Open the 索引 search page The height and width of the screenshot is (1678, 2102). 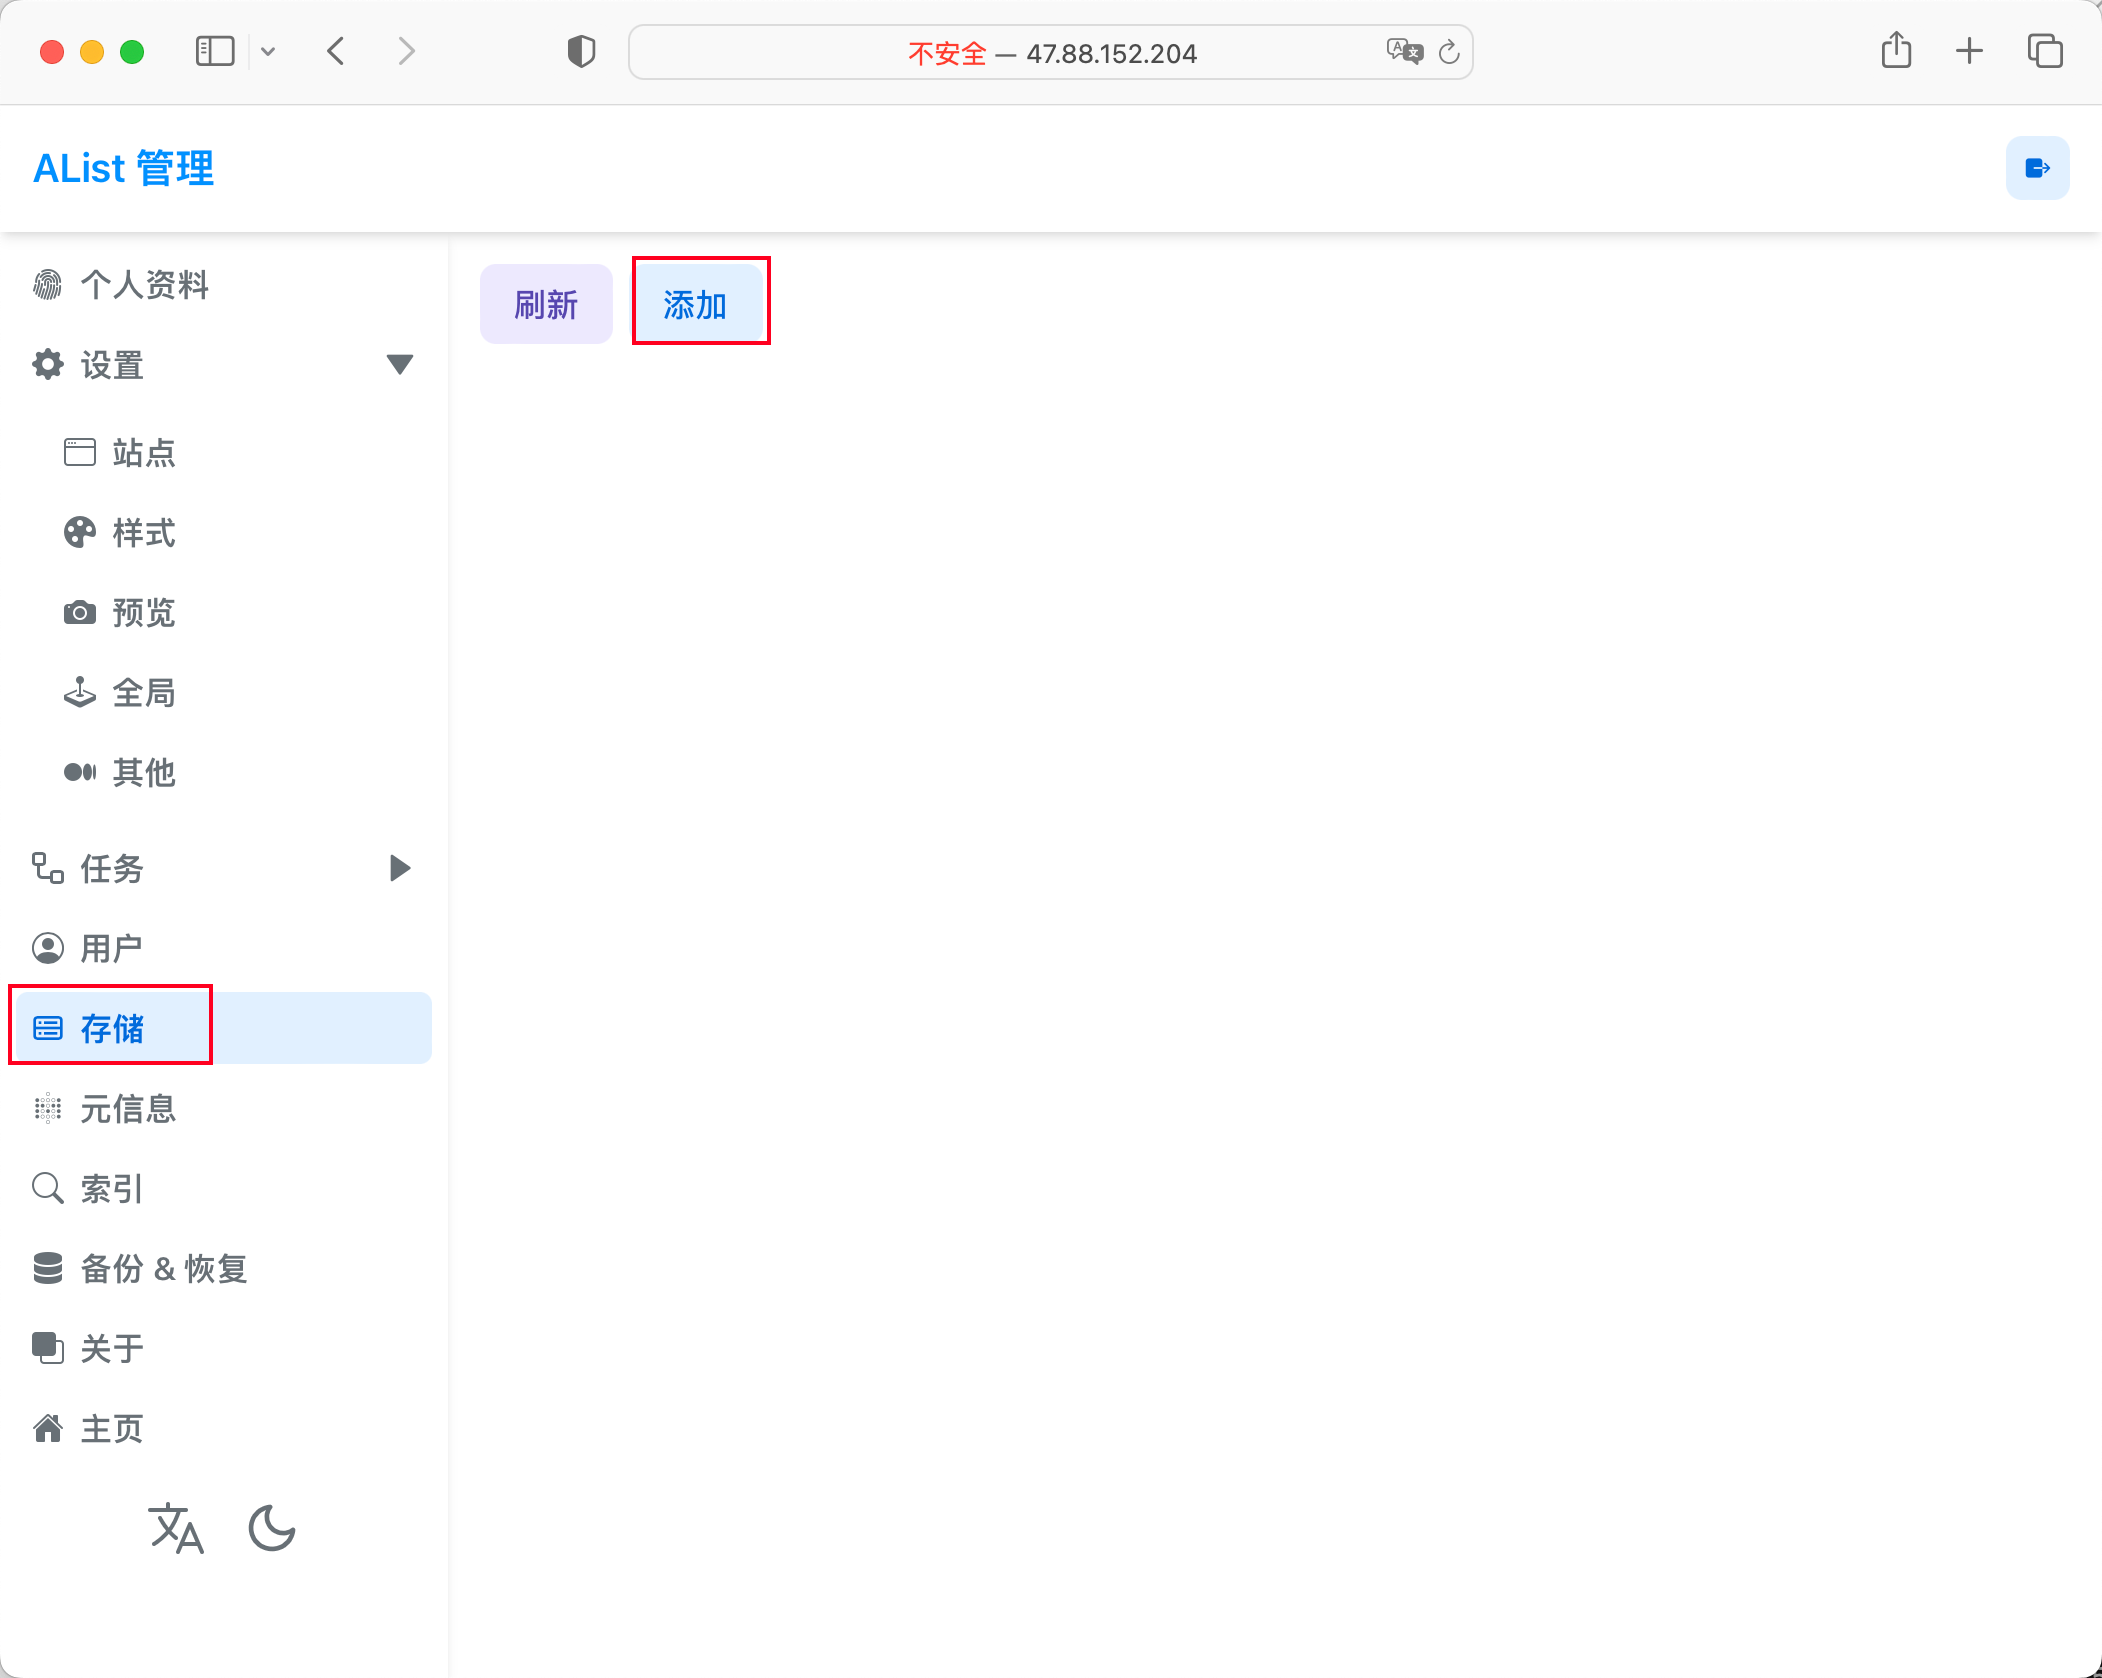coord(110,1189)
